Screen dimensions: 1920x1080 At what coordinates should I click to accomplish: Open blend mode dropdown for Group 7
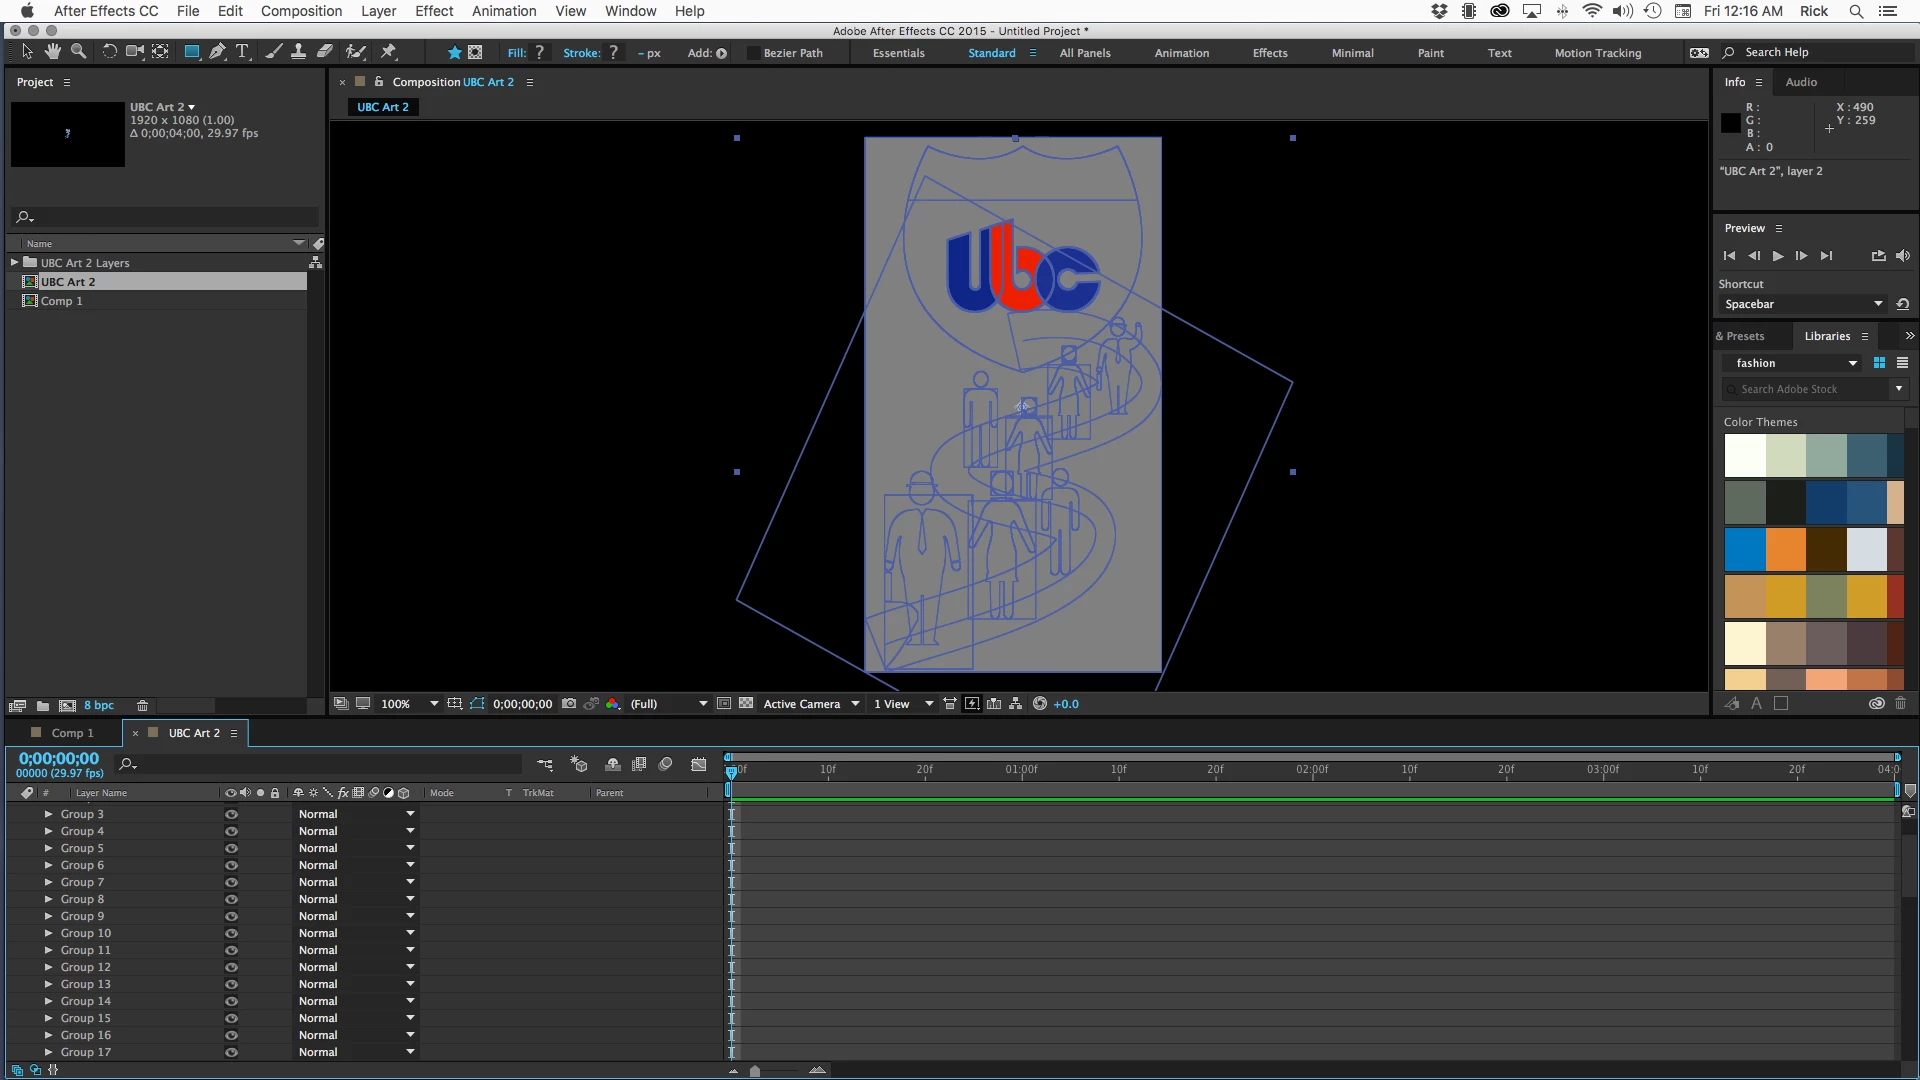(410, 882)
